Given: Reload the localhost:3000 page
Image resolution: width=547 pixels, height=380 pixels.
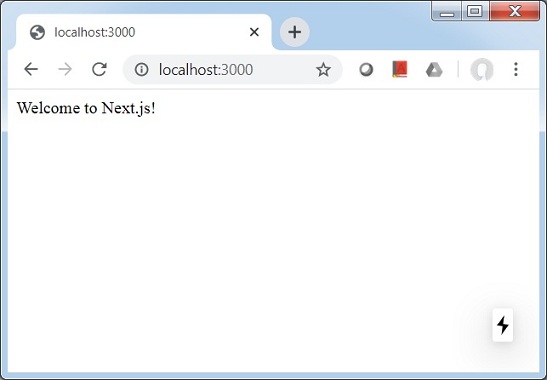Looking at the screenshot, I should [99, 69].
